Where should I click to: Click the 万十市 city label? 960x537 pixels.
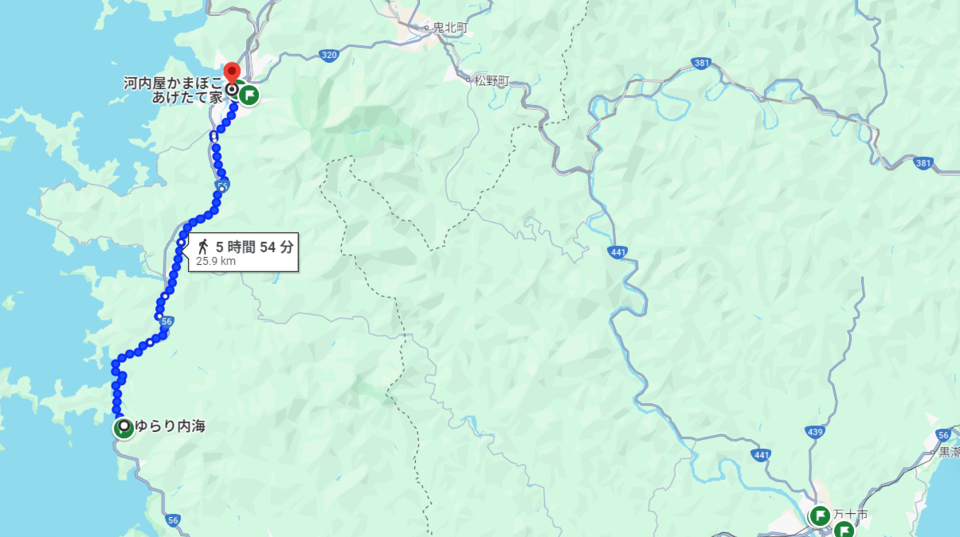click(x=850, y=514)
